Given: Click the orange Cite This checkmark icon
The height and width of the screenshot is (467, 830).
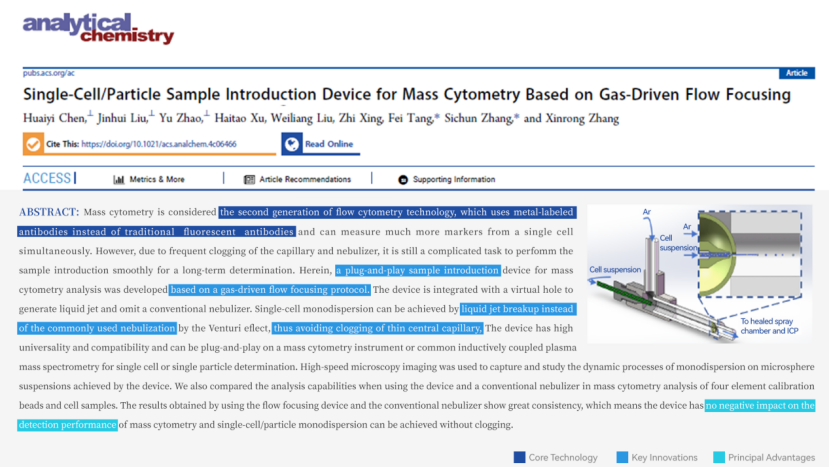Looking at the screenshot, I should tap(33, 144).
